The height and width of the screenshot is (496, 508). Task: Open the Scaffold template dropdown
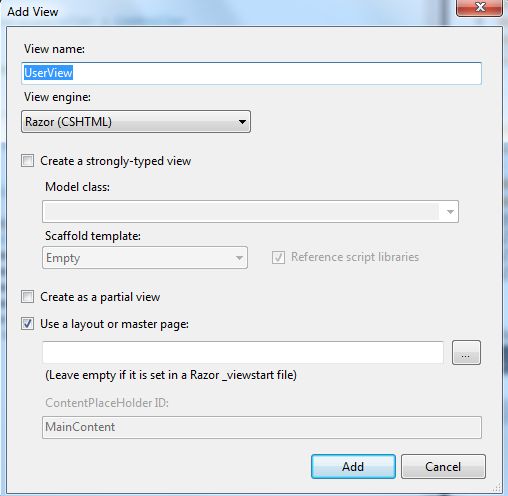coord(145,258)
